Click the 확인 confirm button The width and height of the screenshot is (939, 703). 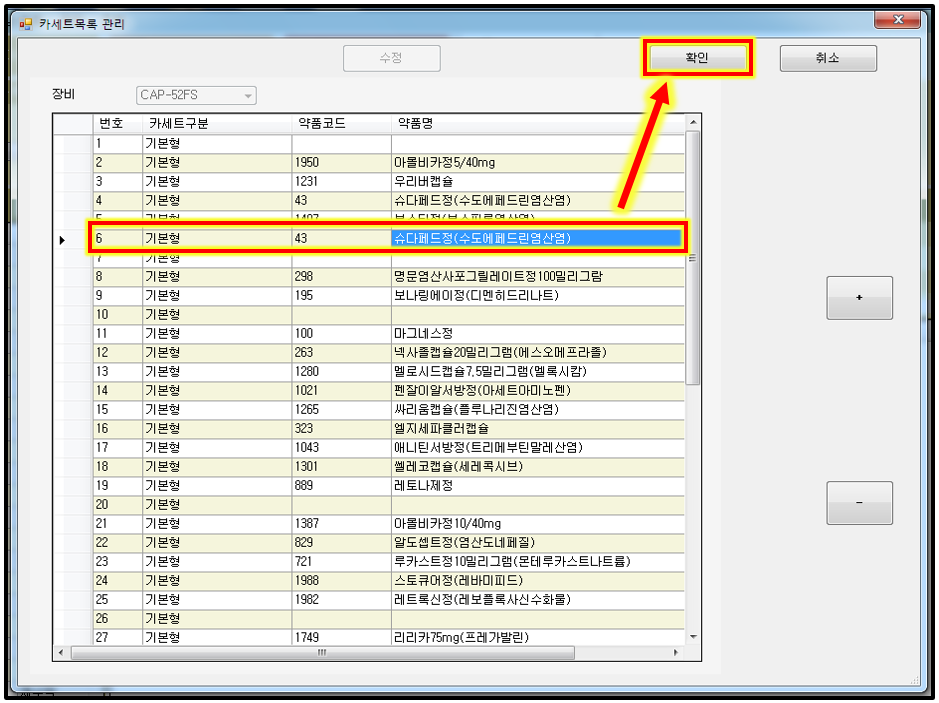coord(697,58)
